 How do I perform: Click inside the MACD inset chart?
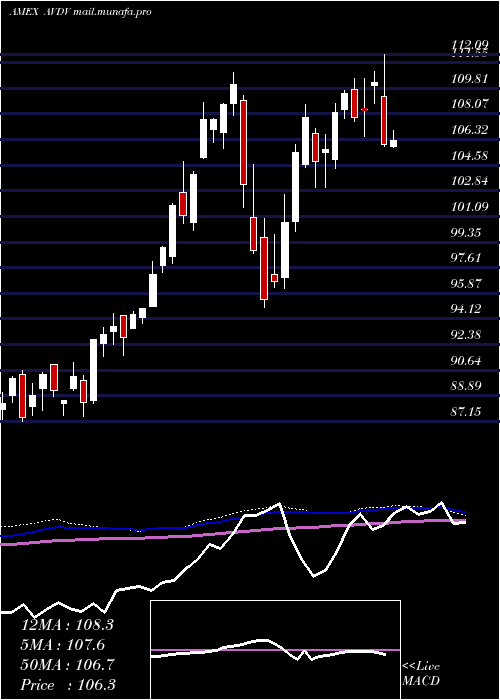(x=275, y=650)
